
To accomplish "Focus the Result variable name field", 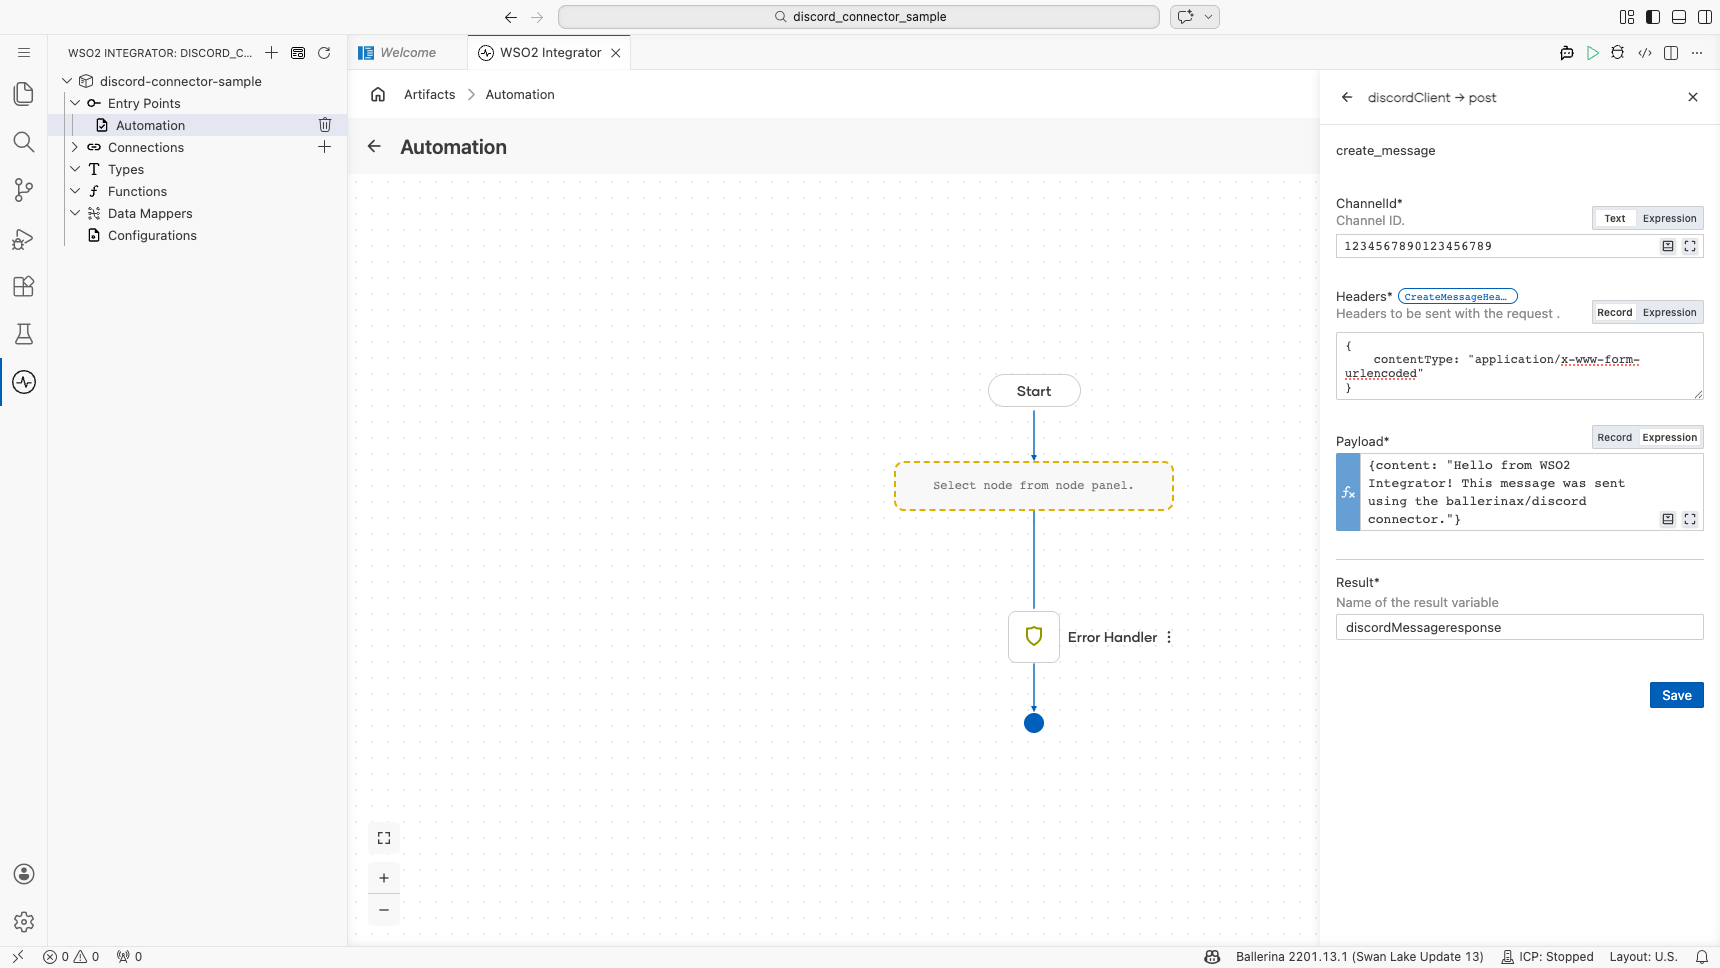I will pos(1520,628).
